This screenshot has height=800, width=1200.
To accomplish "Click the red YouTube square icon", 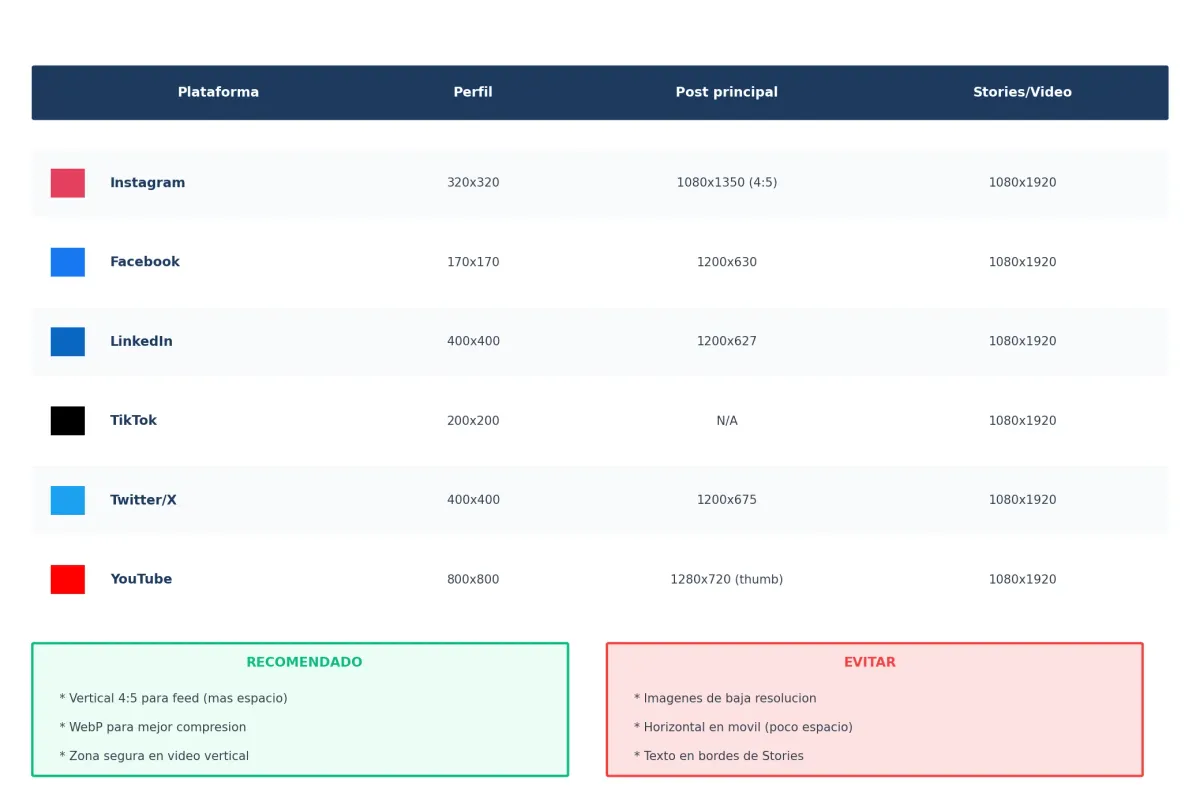I will pyautogui.click(x=68, y=579).
